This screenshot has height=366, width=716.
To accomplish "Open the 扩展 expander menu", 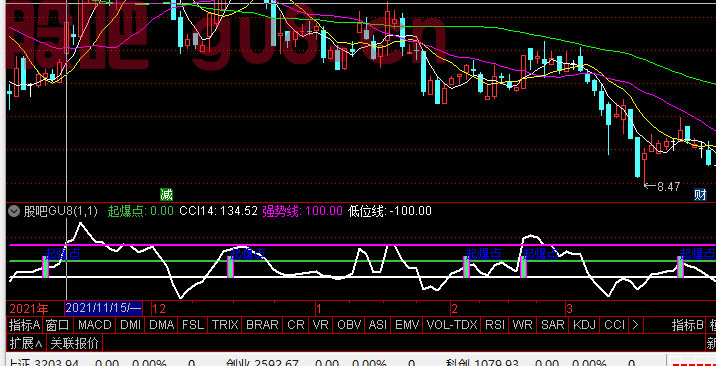I will pos(26,342).
